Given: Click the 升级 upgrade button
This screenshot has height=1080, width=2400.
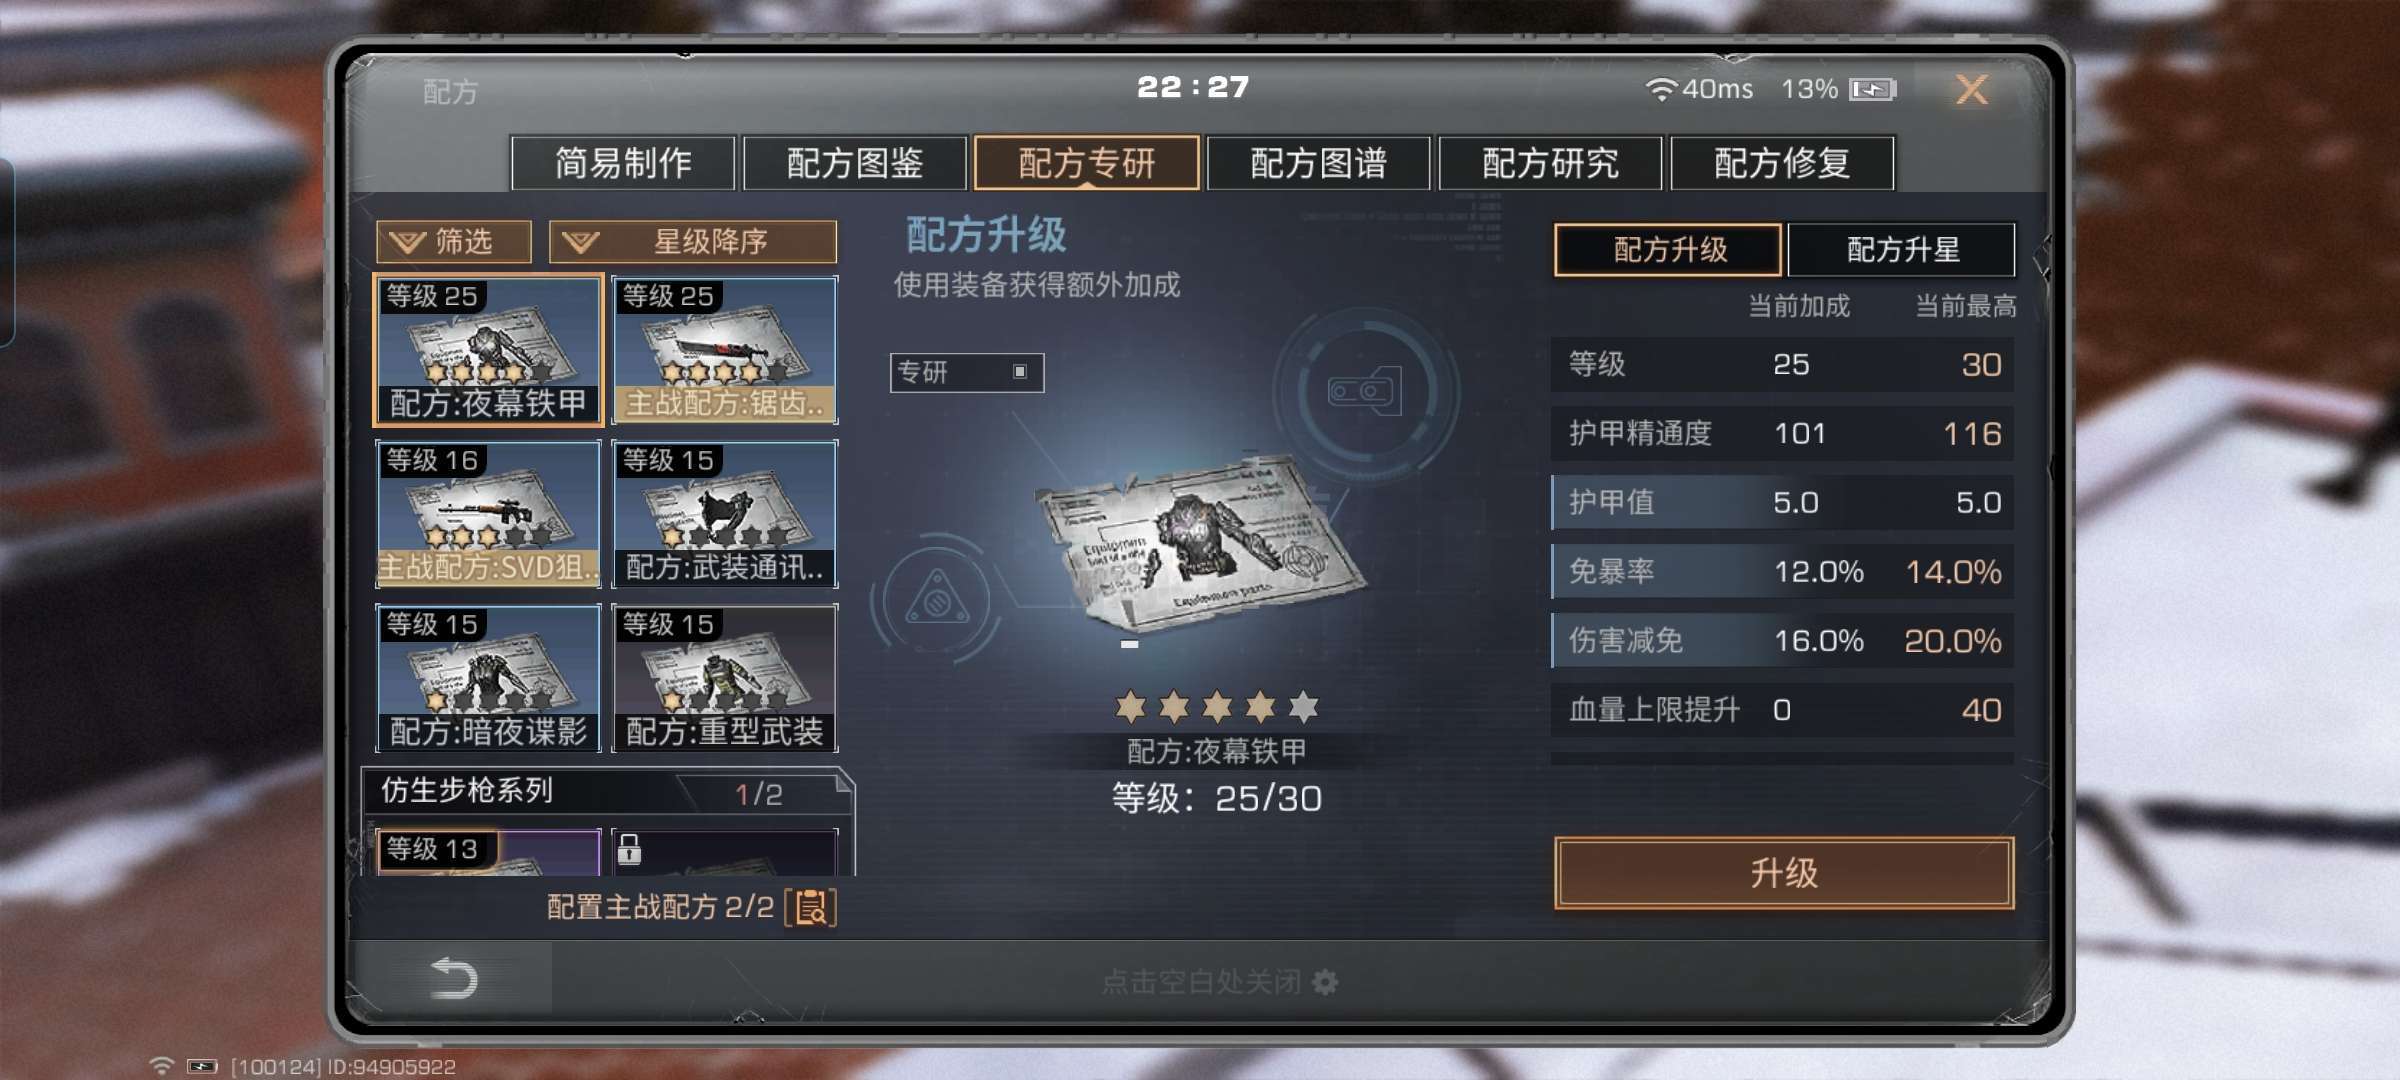Looking at the screenshot, I should click(x=1784, y=873).
